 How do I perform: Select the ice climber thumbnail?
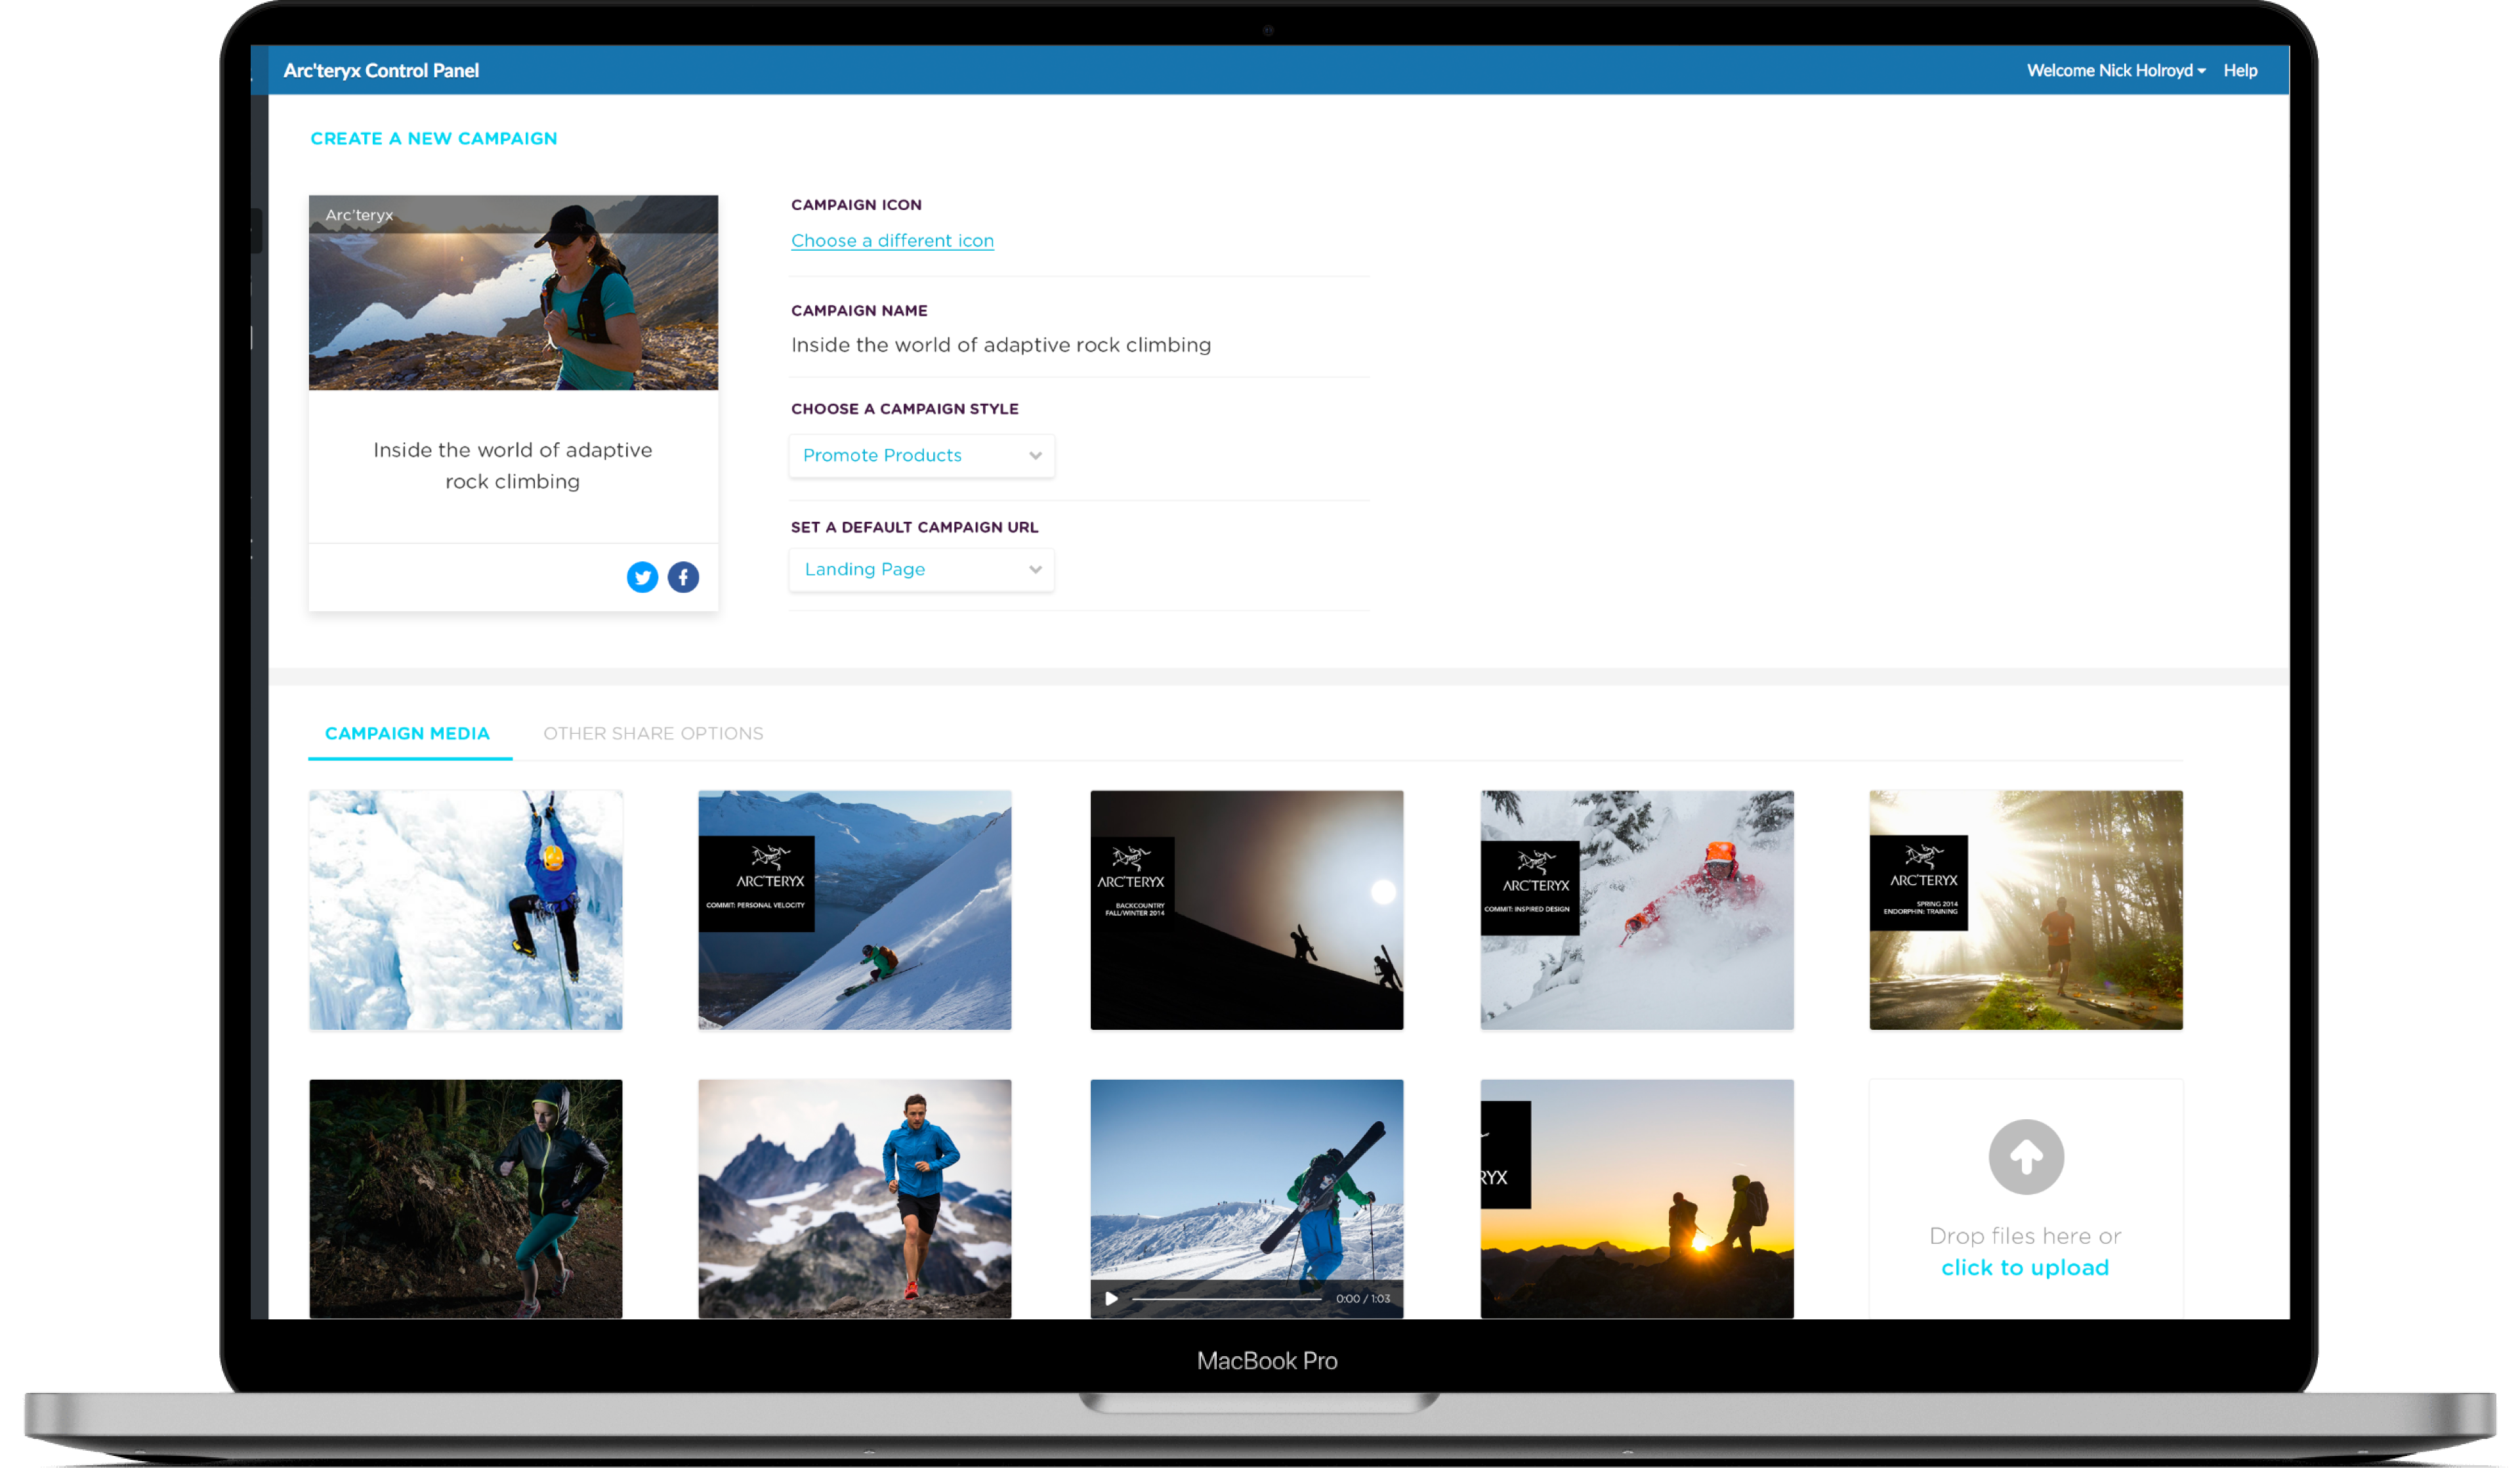pyautogui.click(x=465, y=910)
